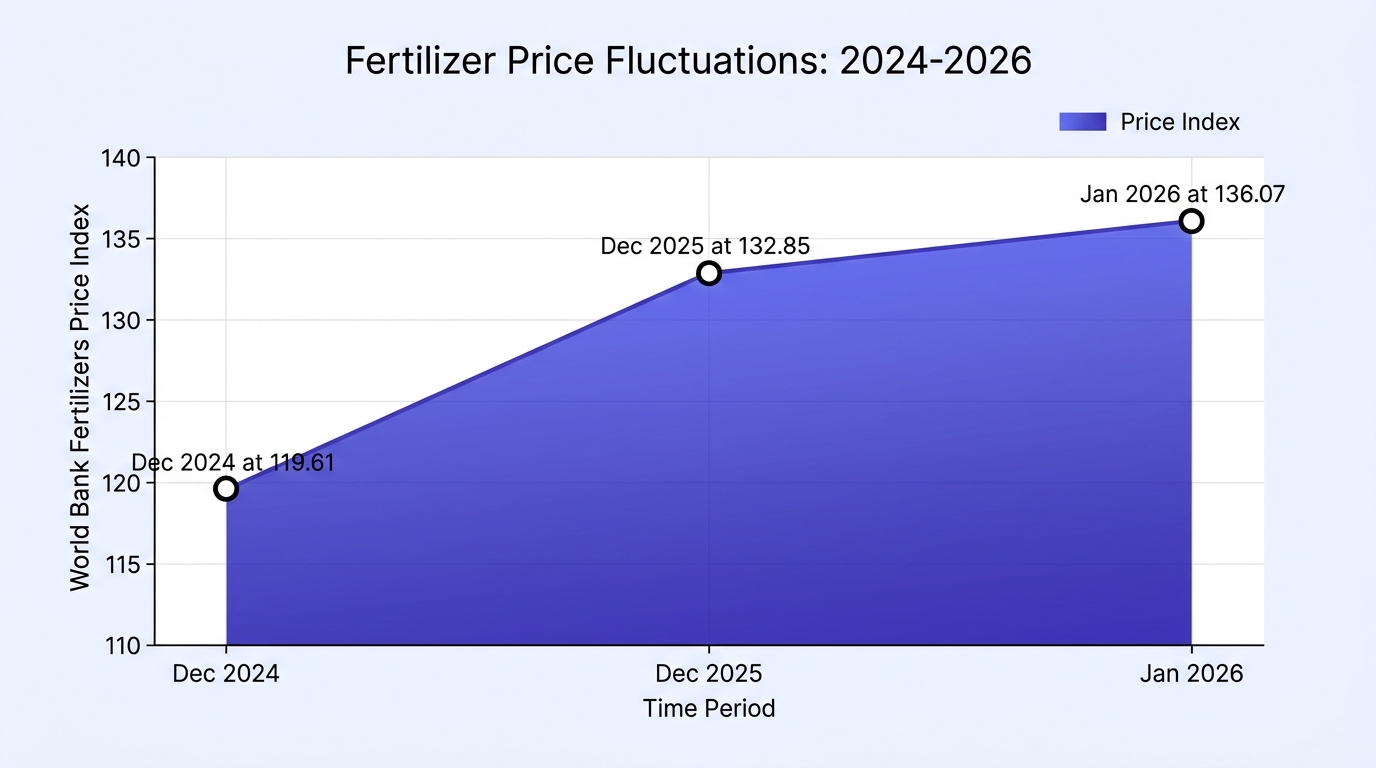Screen dimensions: 1376x768
Task: Click the Jan 2026 data point marker
Action: 1191,221
